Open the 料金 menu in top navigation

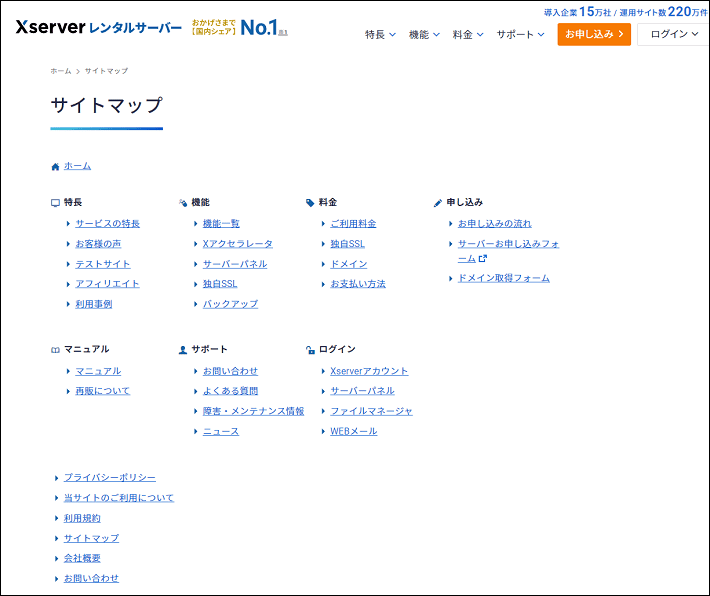468,34
